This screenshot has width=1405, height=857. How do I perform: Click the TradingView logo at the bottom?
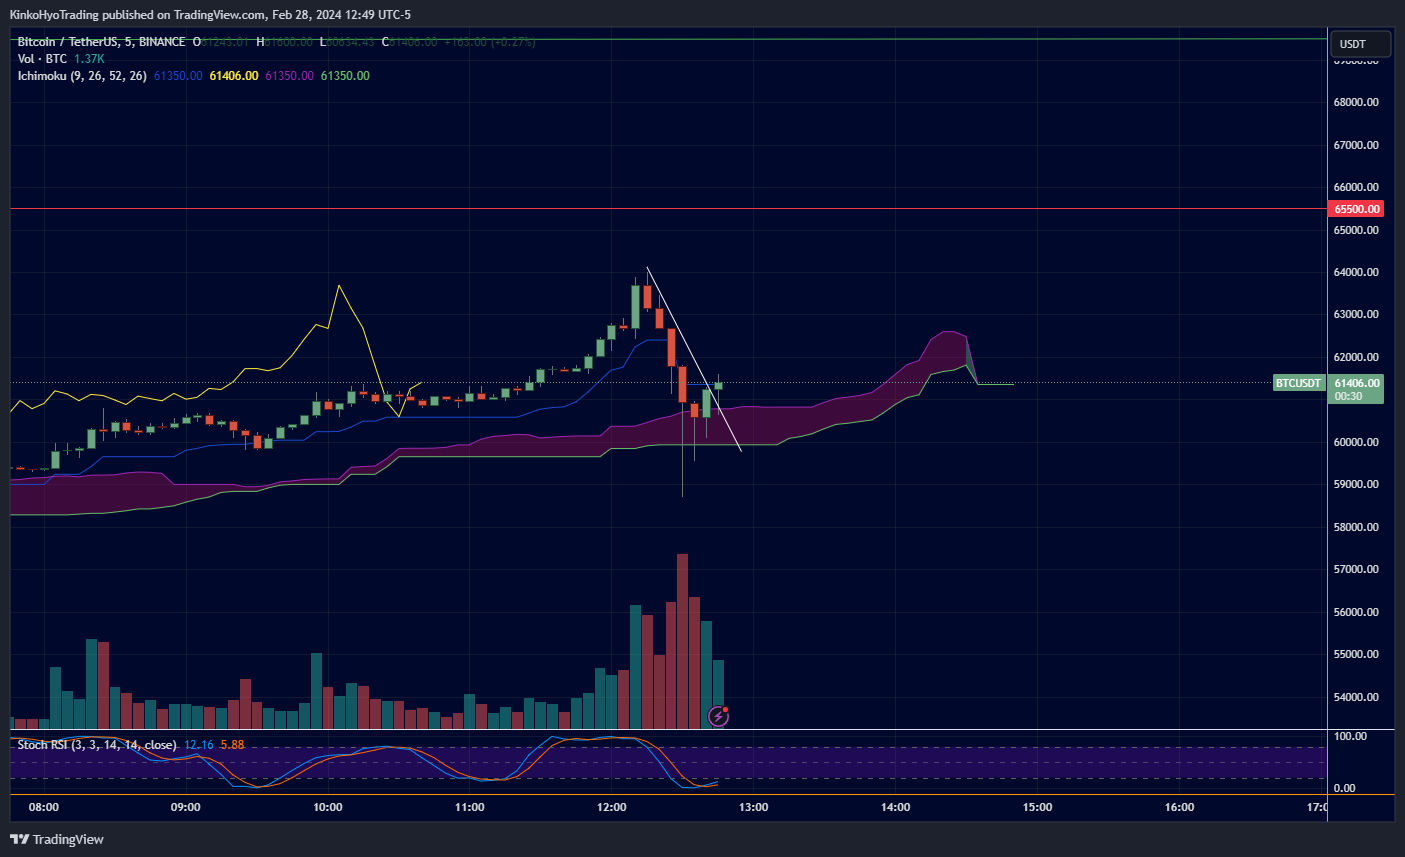click(x=57, y=839)
